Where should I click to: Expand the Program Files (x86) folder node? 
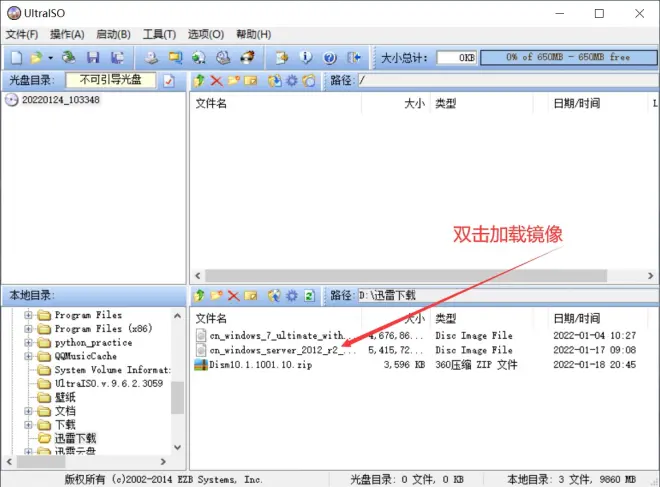coord(28,329)
